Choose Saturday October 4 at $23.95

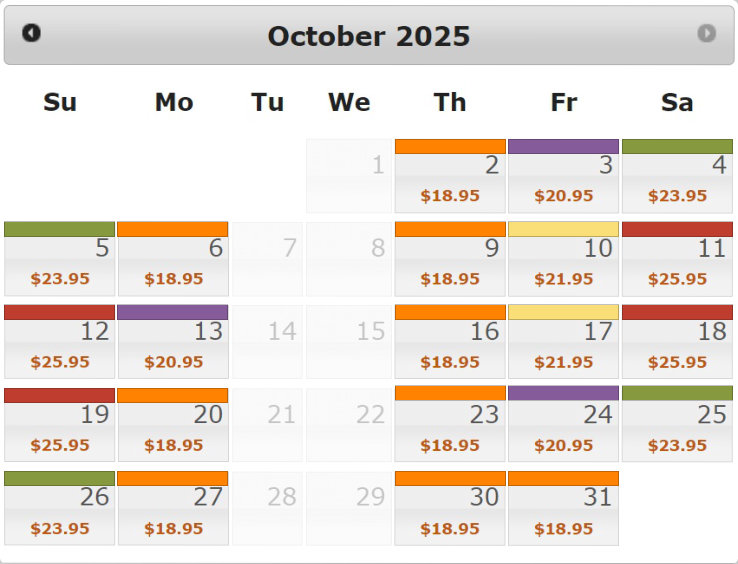pos(677,176)
